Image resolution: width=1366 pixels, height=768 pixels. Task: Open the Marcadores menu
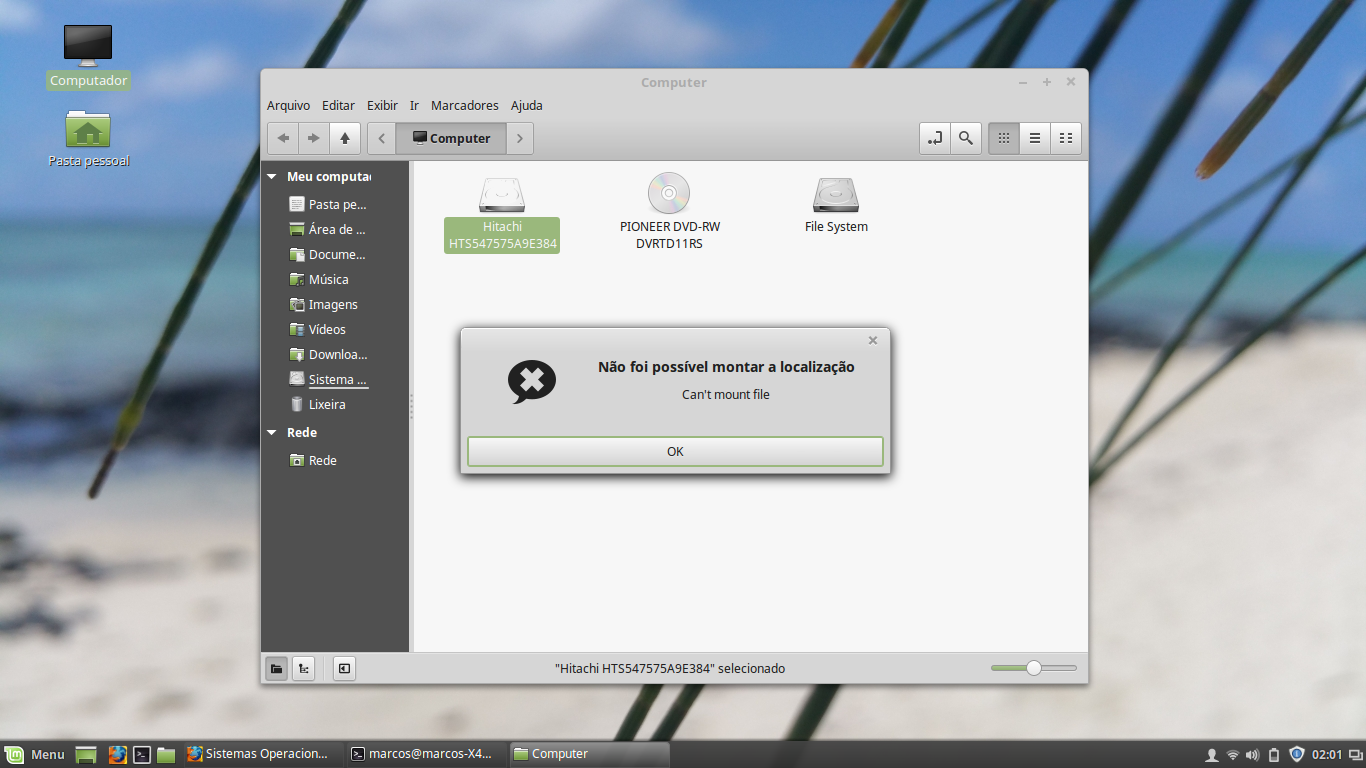464,105
